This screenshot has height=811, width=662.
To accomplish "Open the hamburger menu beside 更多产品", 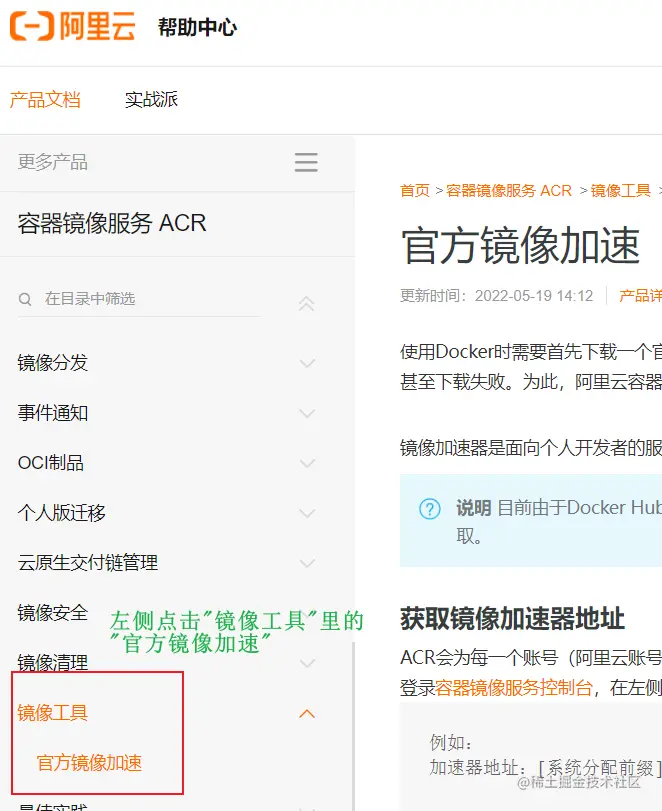I will (x=306, y=162).
